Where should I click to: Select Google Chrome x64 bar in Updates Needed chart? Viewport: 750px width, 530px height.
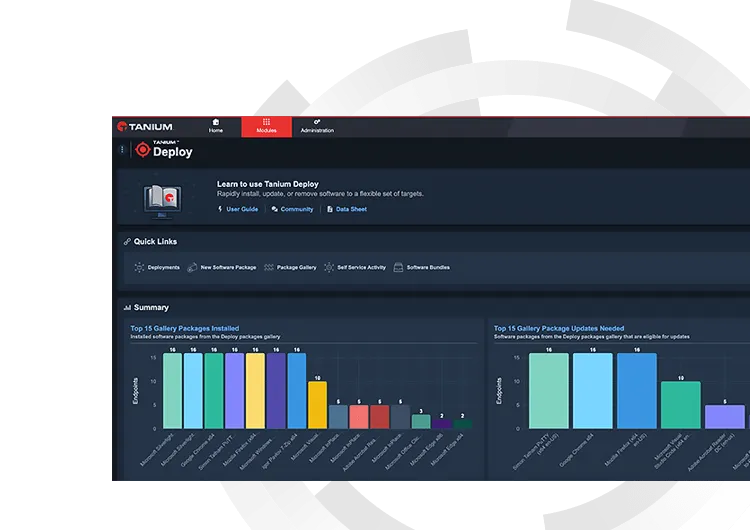[x=593, y=391]
